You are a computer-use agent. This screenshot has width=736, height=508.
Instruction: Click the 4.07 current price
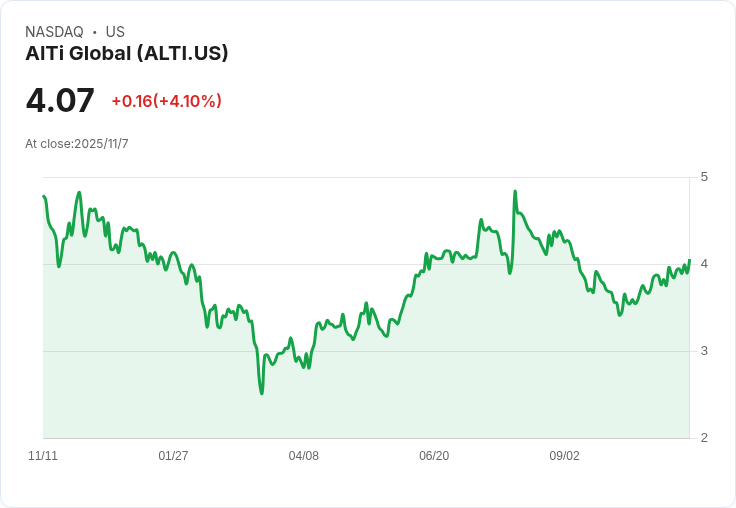tap(60, 100)
